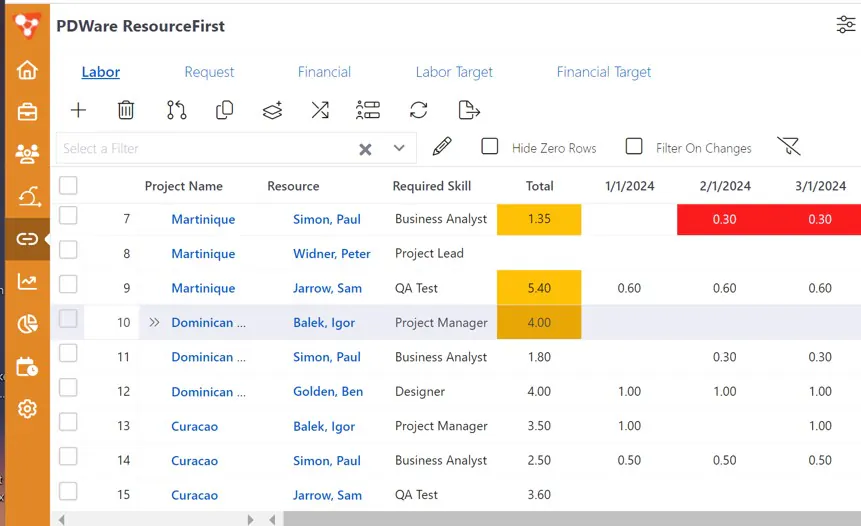Open Jarrow, Sam link in row 15
The width and height of the screenshot is (861, 526).
coord(327,495)
